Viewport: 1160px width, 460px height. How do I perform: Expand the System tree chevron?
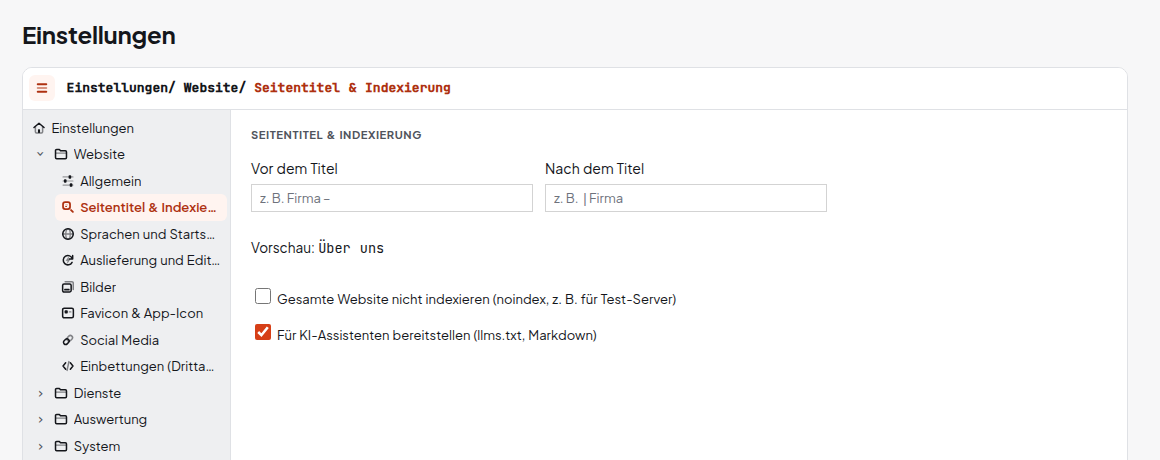(41, 446)
